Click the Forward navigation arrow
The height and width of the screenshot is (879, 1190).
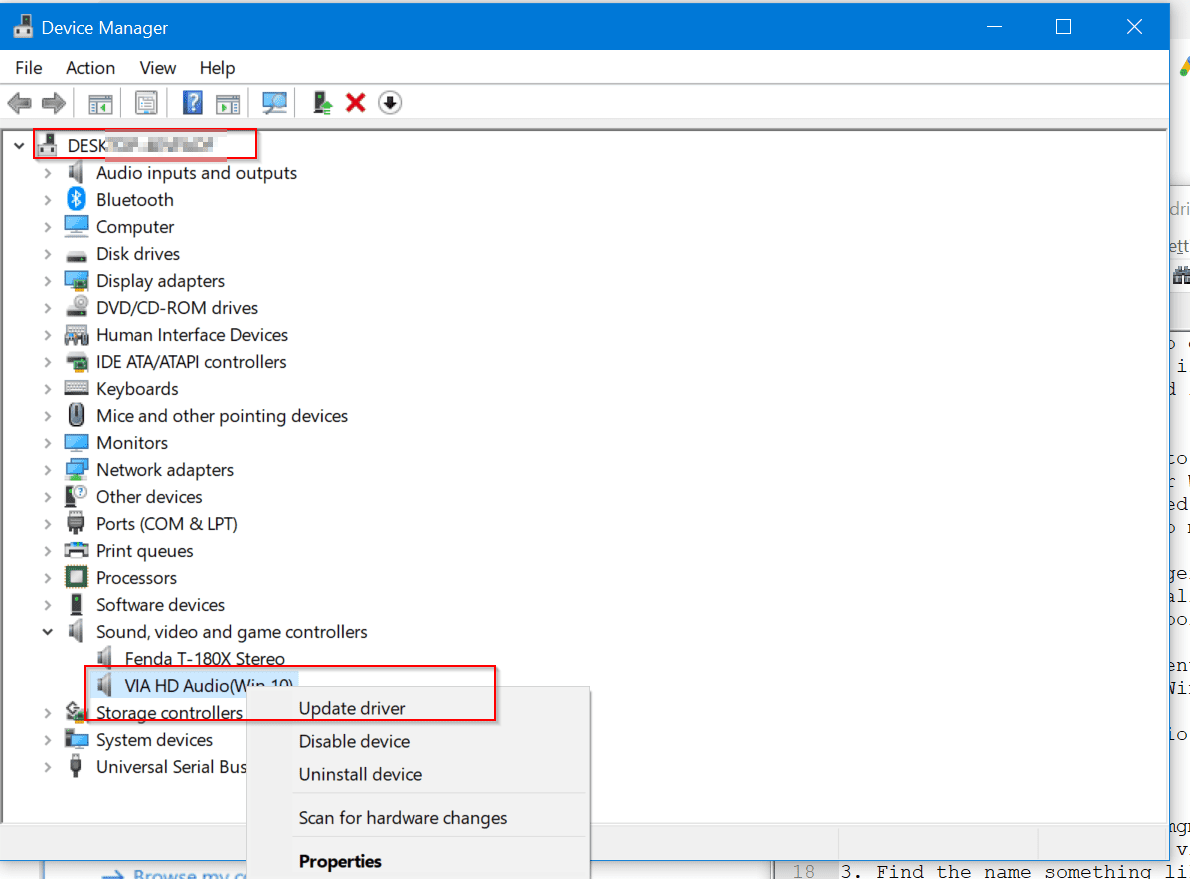coord(53,102)
